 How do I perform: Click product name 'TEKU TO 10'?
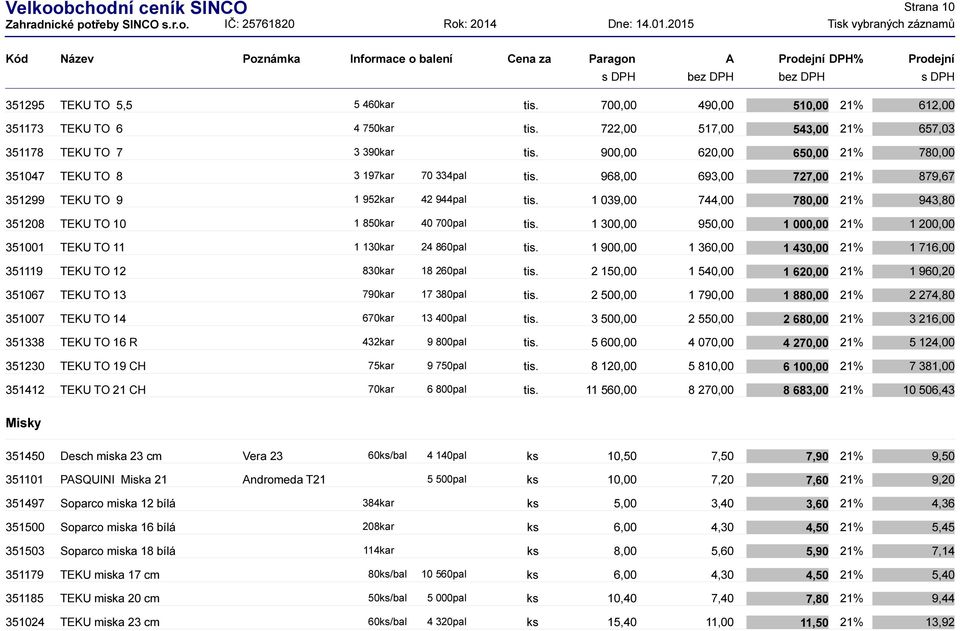93,224
